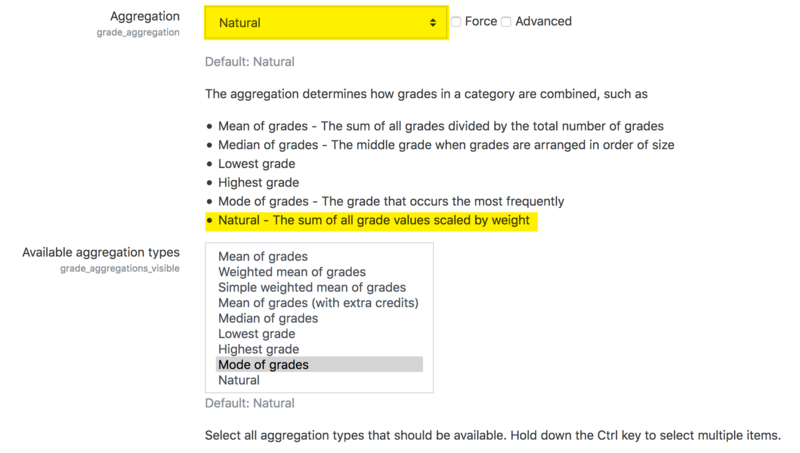Select Highest grade in available types list
This screenshot has width=800, height=453.
(x=259, y=349)
